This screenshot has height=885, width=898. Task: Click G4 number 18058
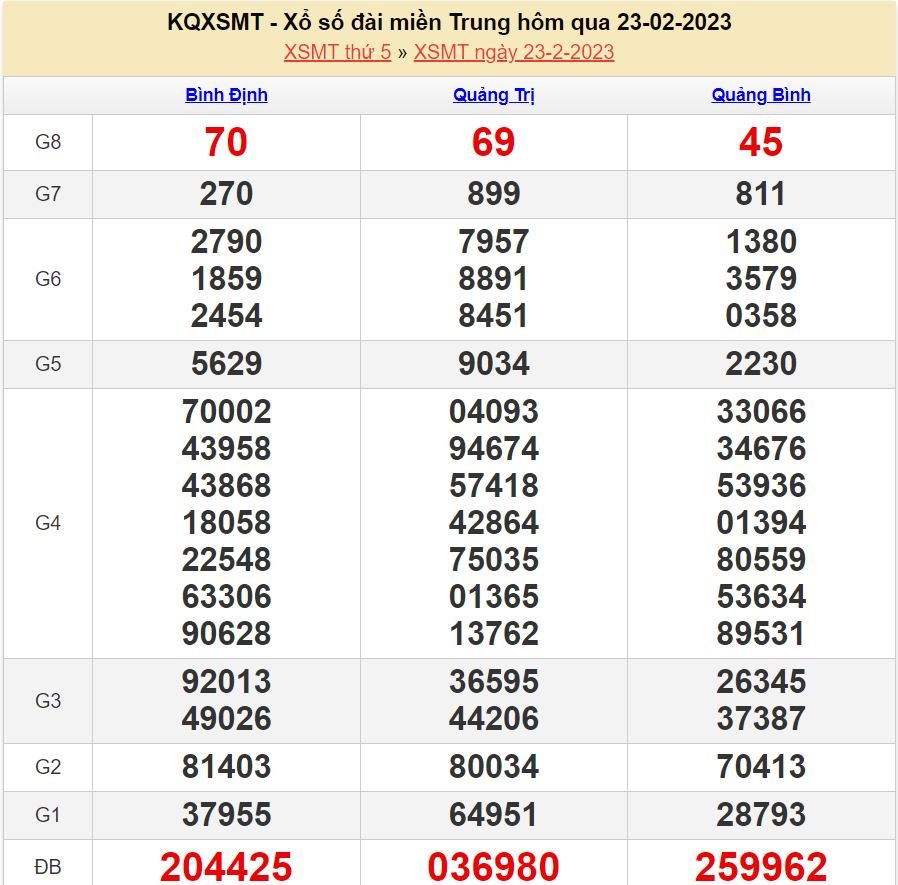[x=226, y=523]
